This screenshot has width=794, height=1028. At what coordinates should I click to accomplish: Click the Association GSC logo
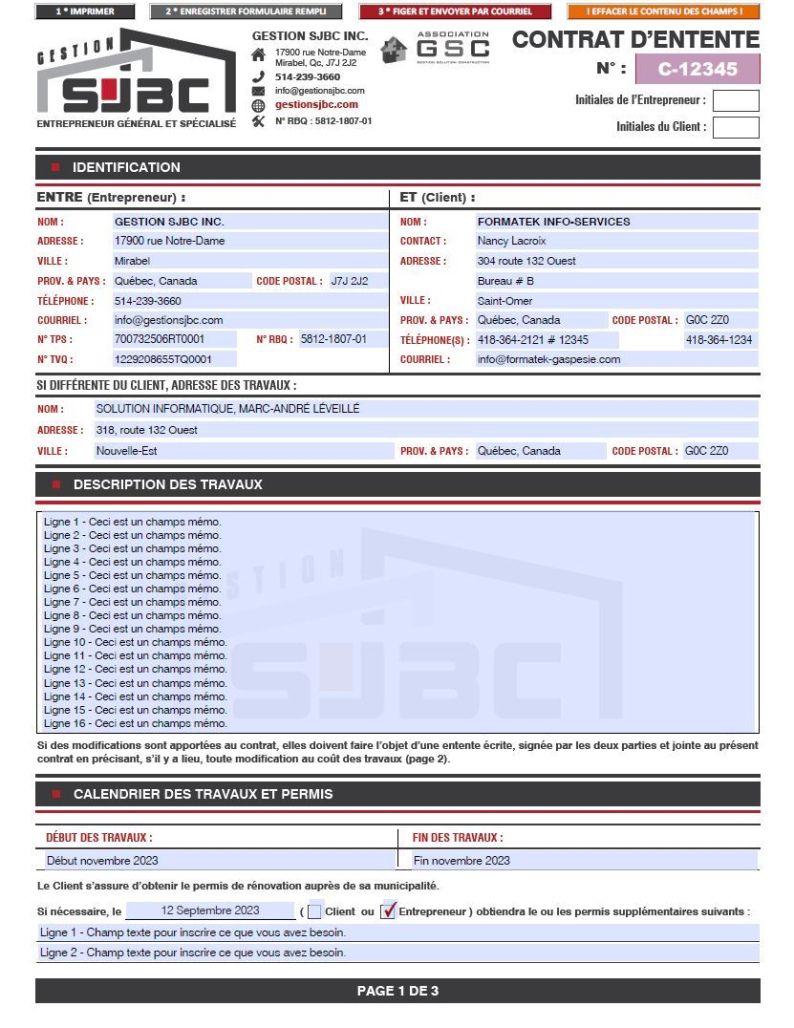click(438, 48)
